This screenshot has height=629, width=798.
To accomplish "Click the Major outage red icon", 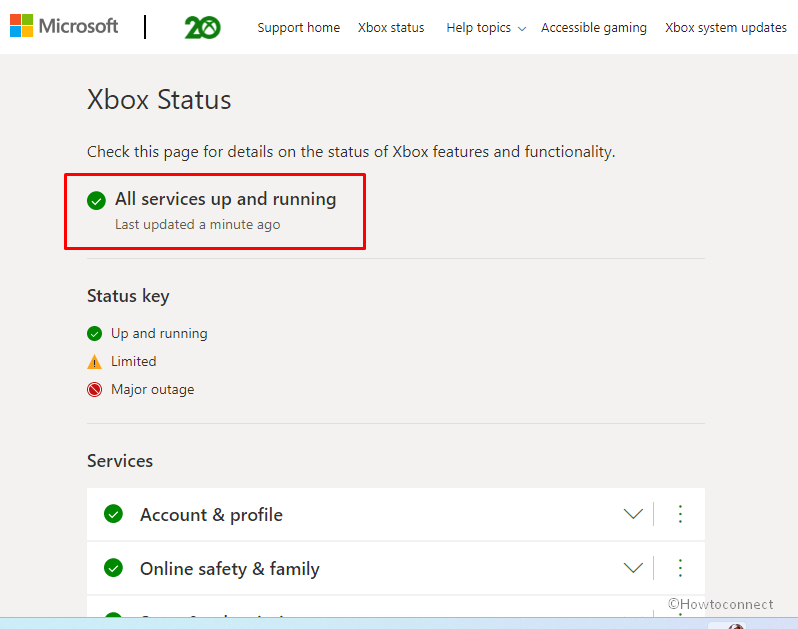I will [94, 390].
